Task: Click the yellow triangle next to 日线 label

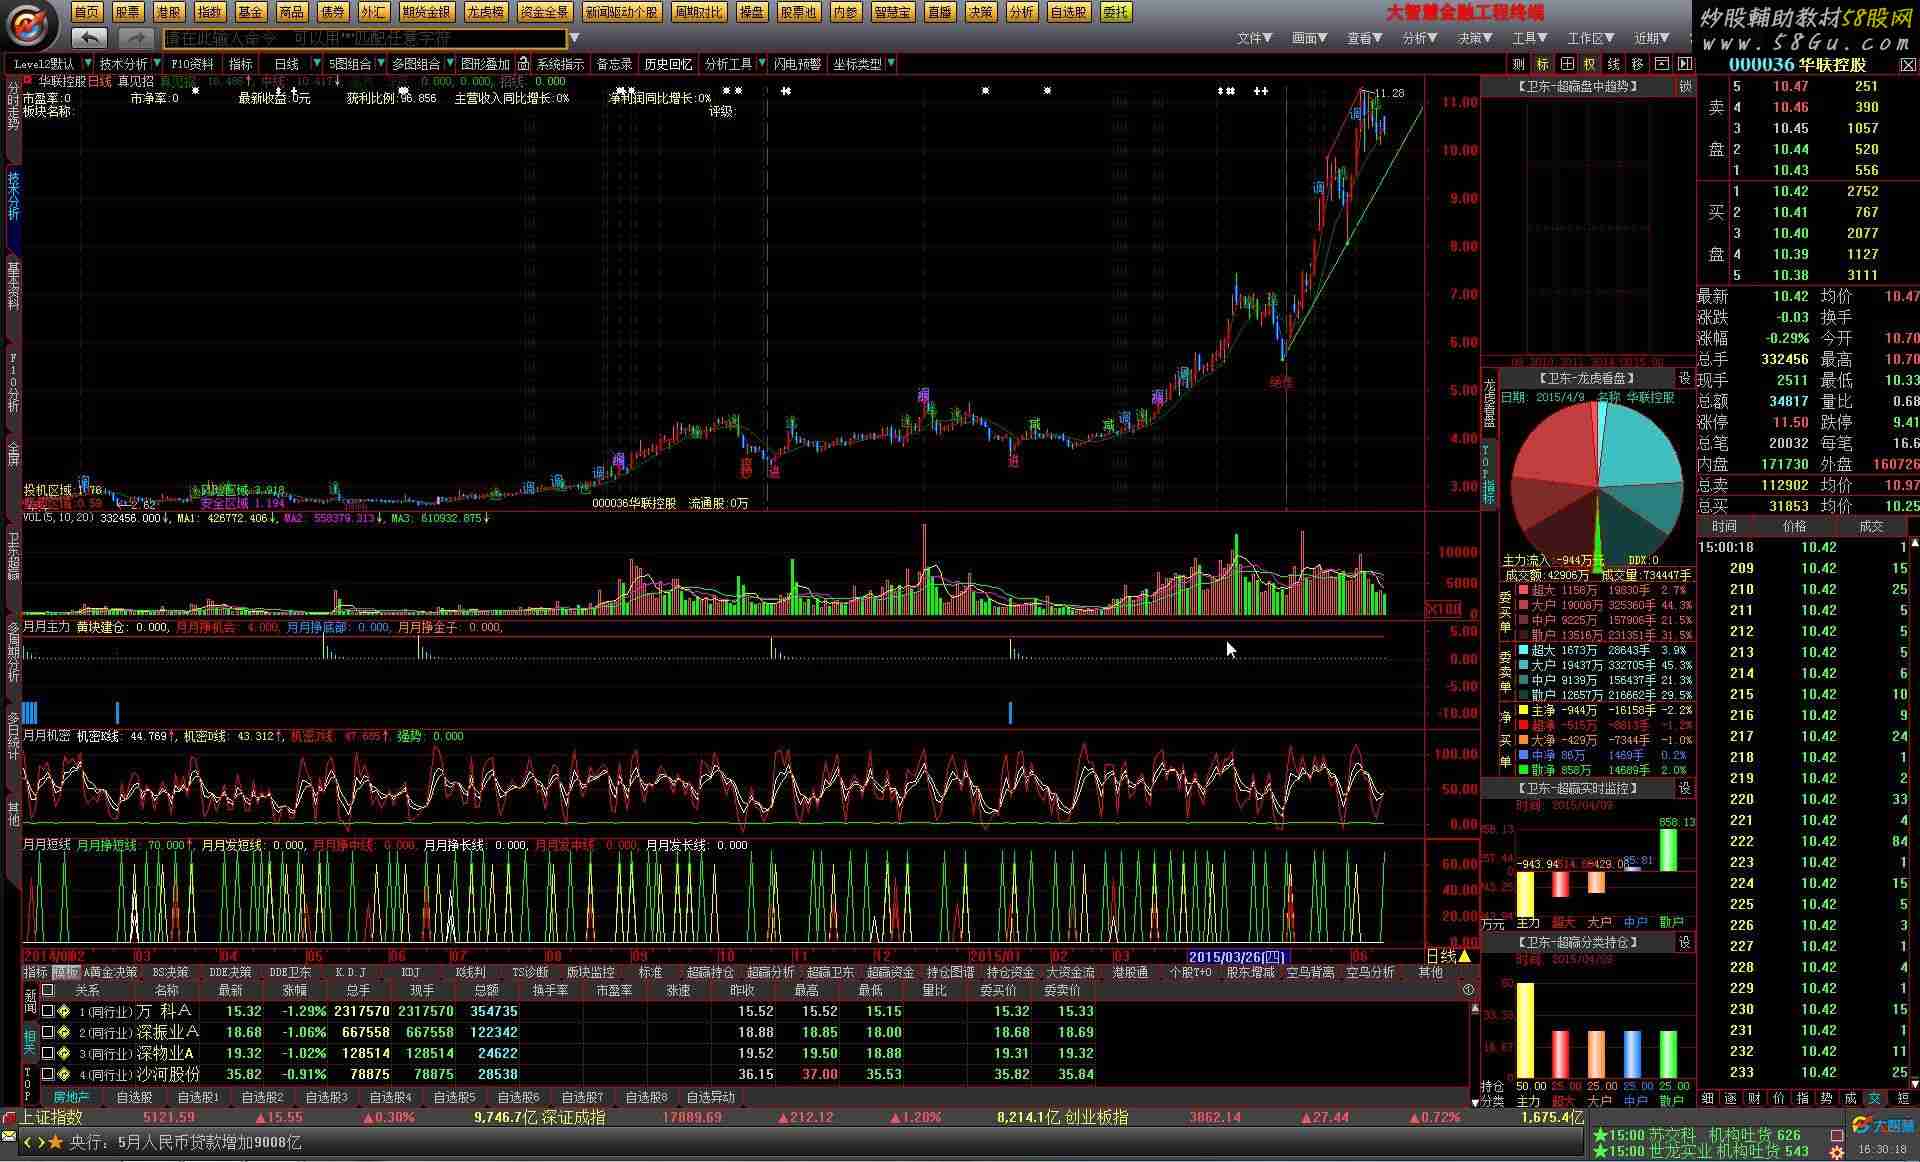Action: (x=1465, y=957)
